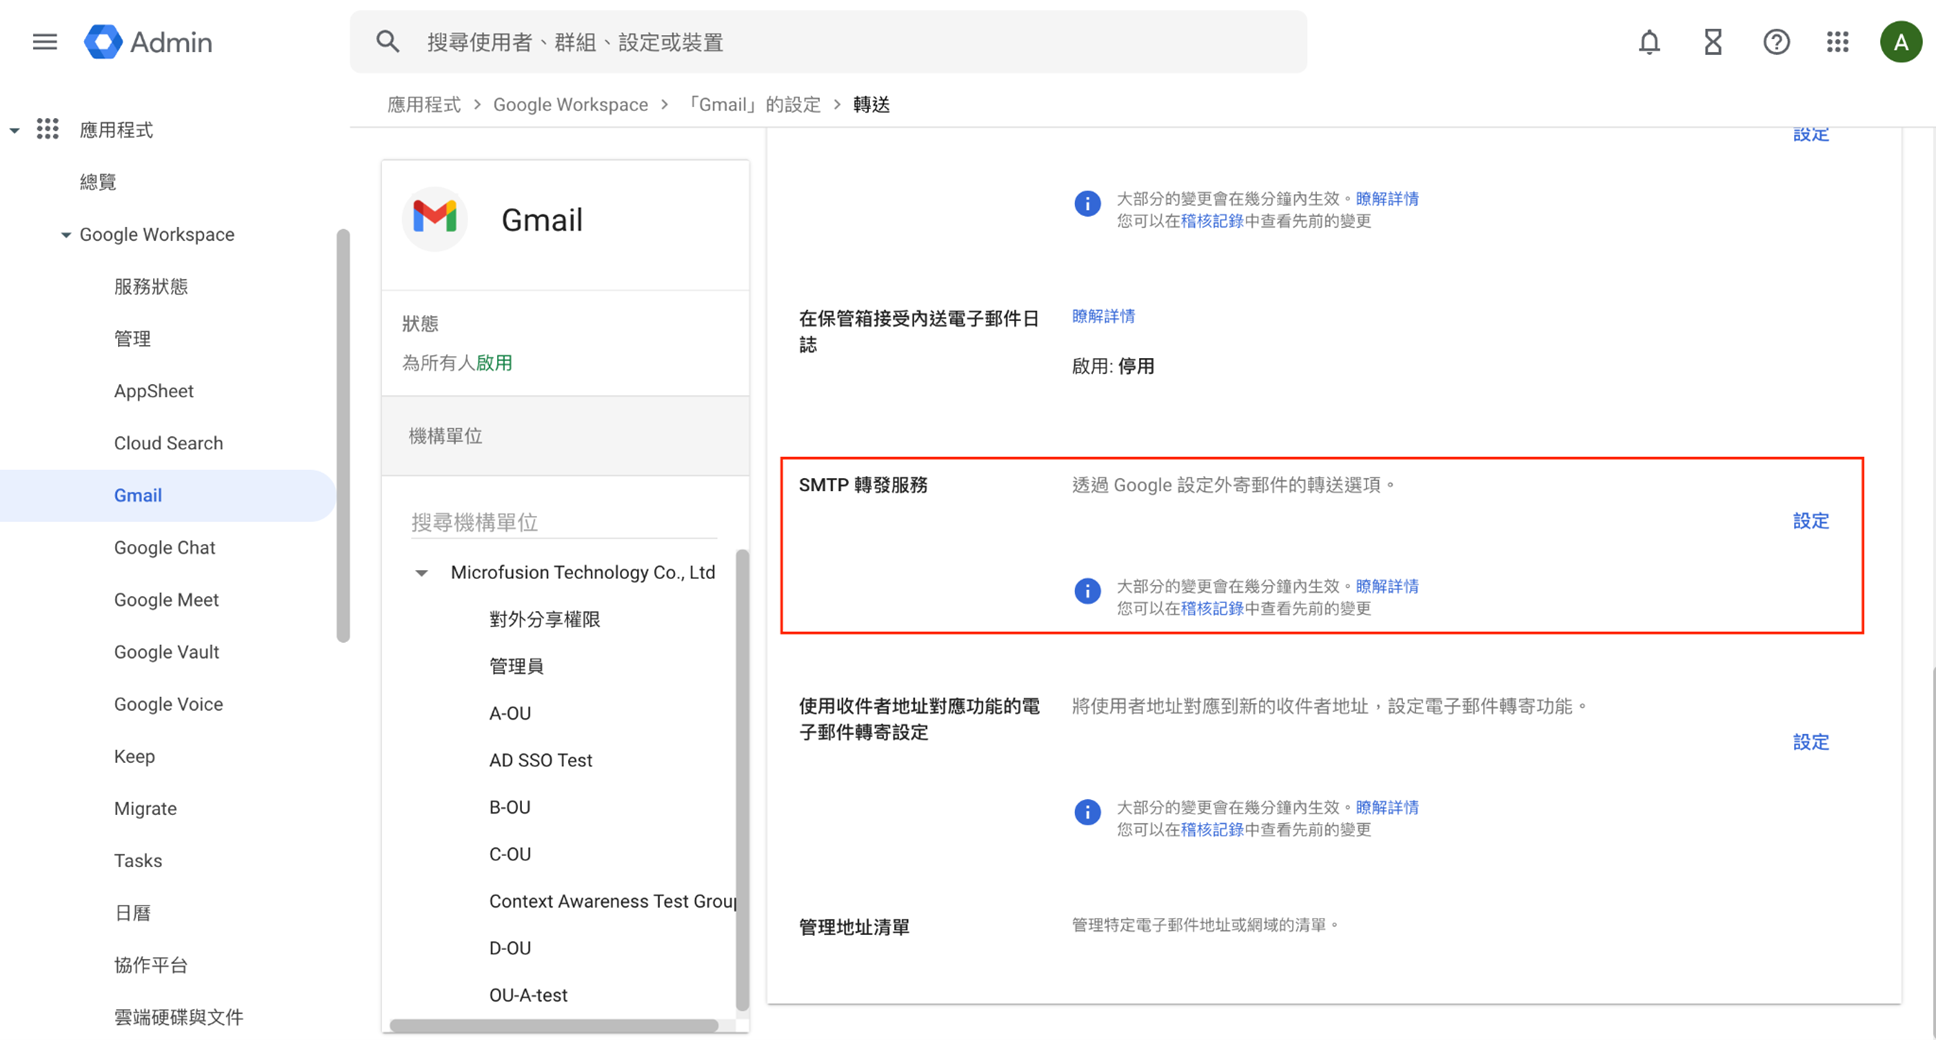This screenshot has height=1040, width=1936.
Task: Click 設定 for SMTP 轉發服務
Action: (x=1810, y=521)
